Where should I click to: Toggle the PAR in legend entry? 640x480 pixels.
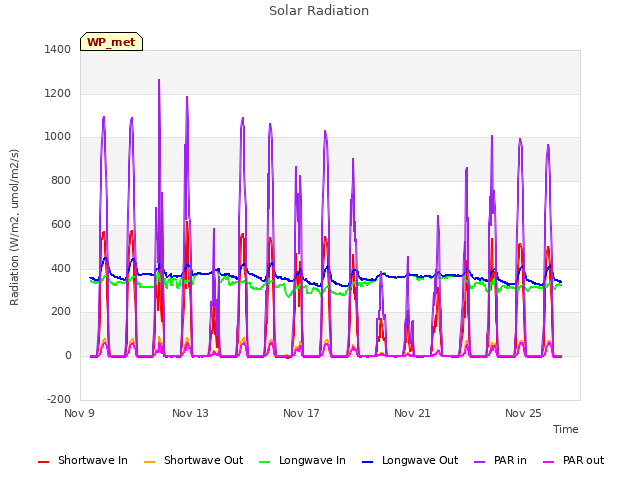click(500, 460)
